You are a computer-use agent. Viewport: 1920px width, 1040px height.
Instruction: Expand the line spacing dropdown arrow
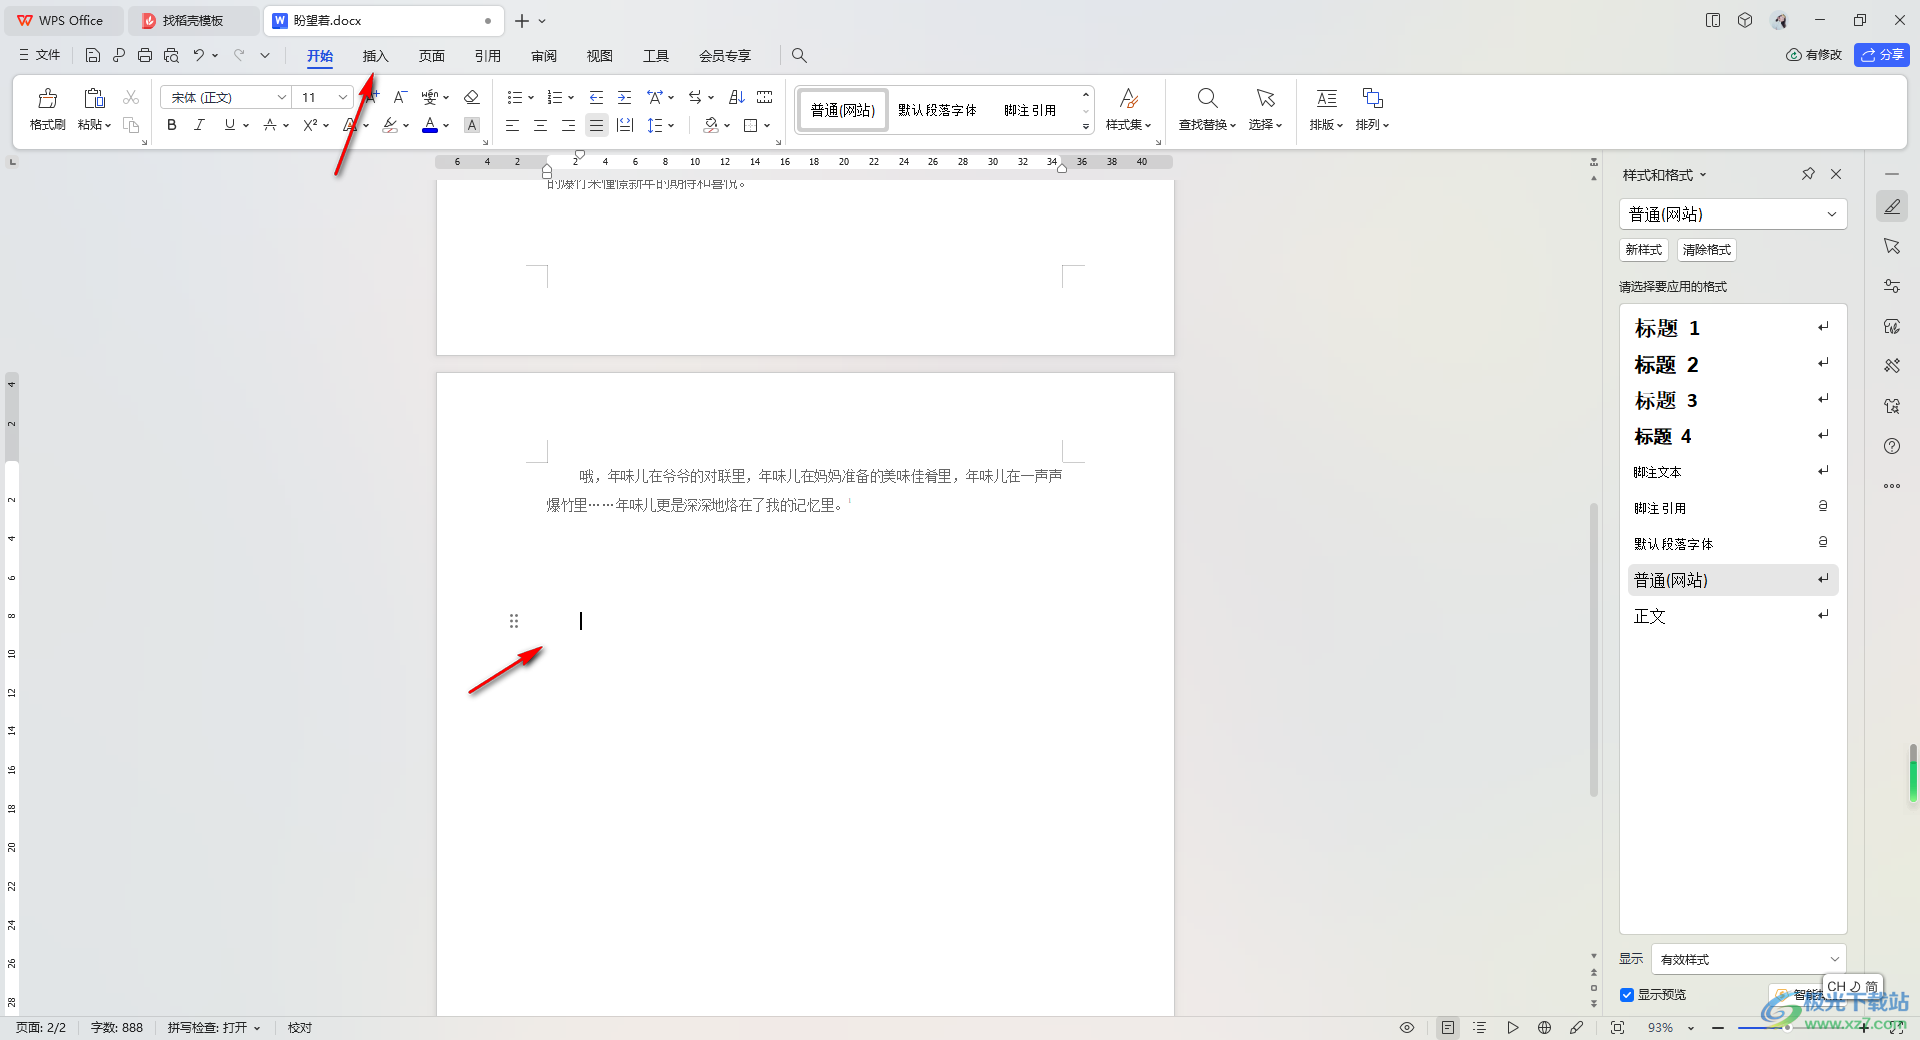pyautogui.click(x=671, y=126)
